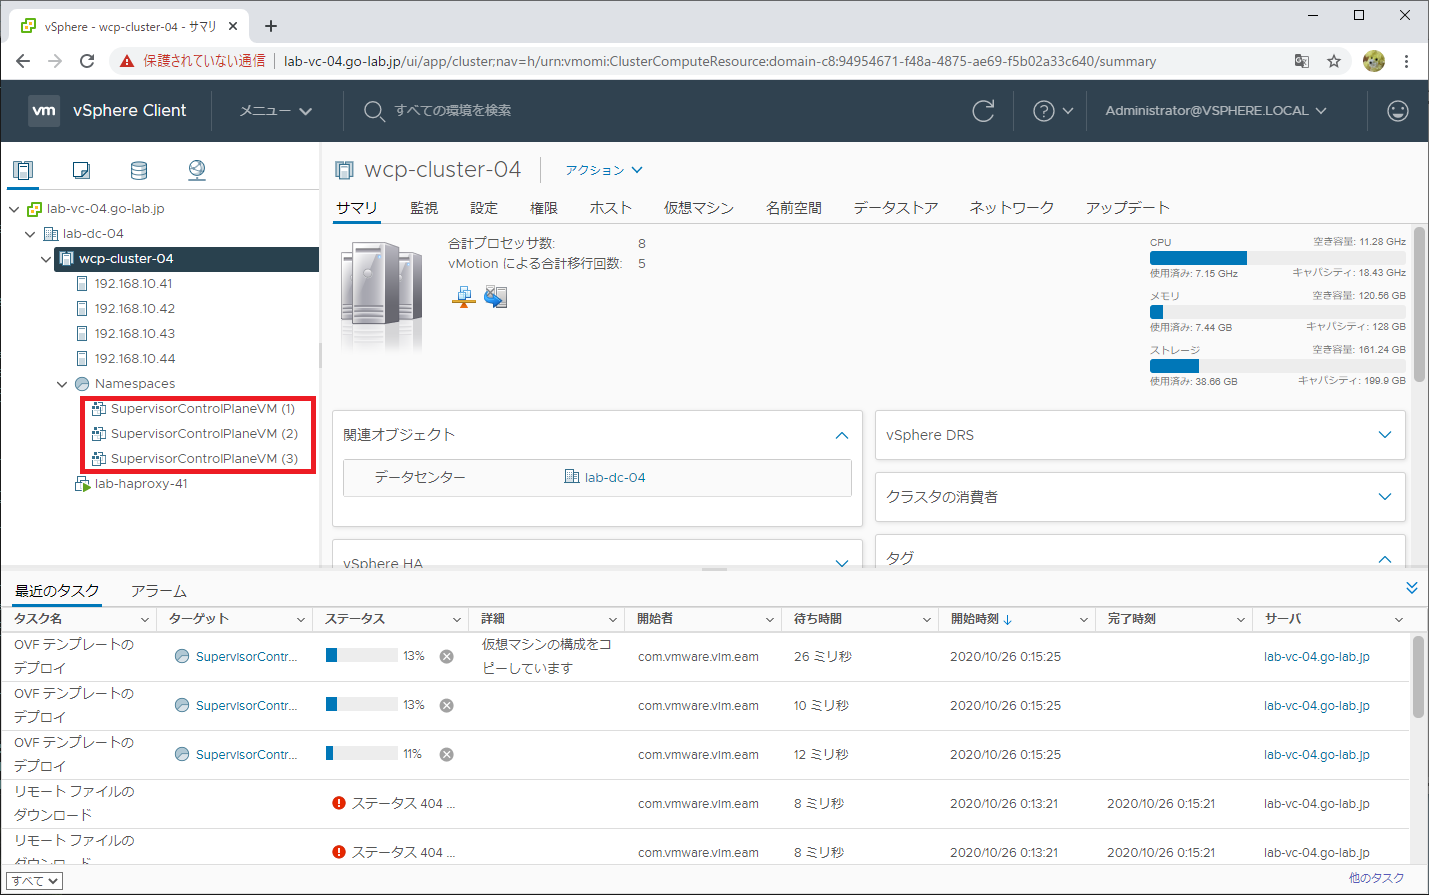1429x895 pixels.
Task: Bookmark this page with the star icon
Action: point(1334,61)
